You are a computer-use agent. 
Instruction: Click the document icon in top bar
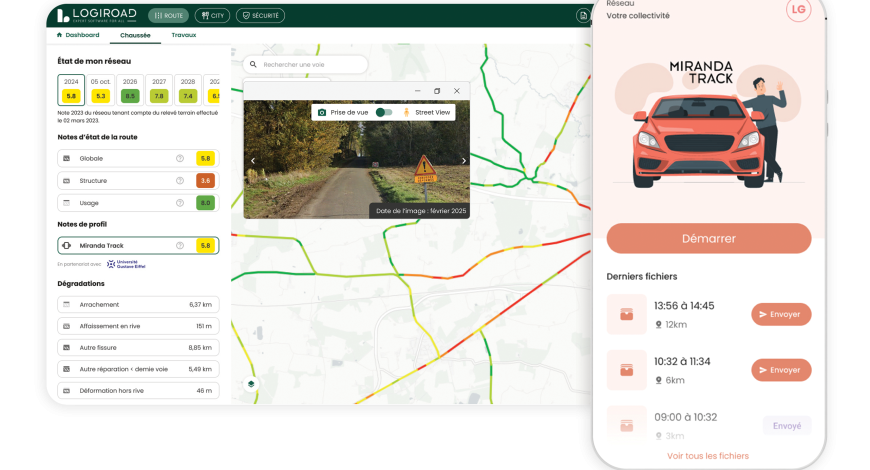(x=583, y=16)
